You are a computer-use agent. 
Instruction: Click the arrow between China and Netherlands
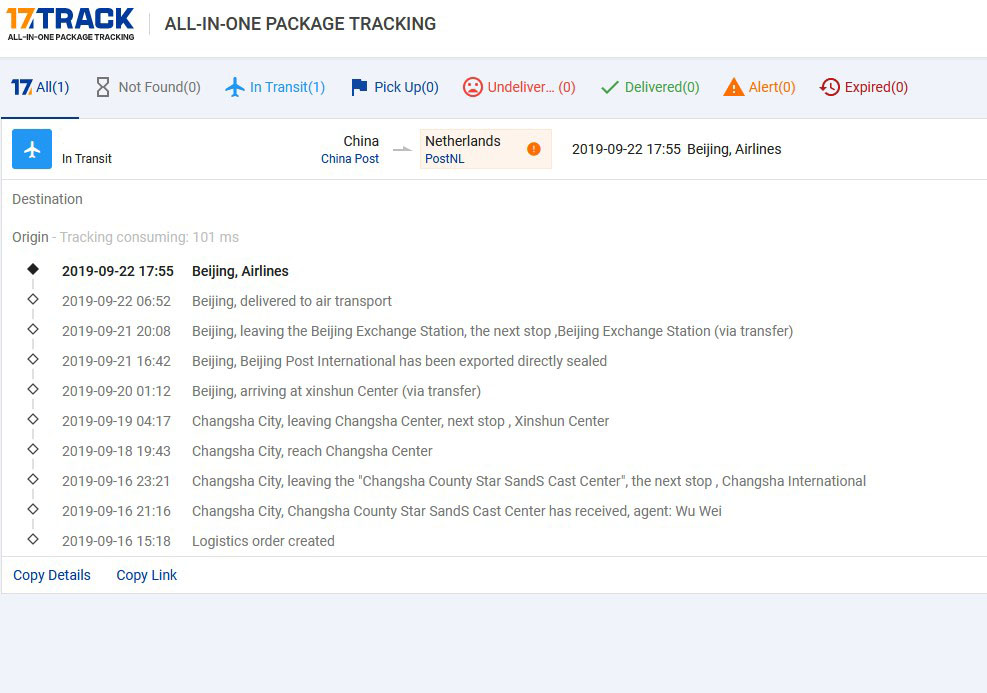click(402, 149)
